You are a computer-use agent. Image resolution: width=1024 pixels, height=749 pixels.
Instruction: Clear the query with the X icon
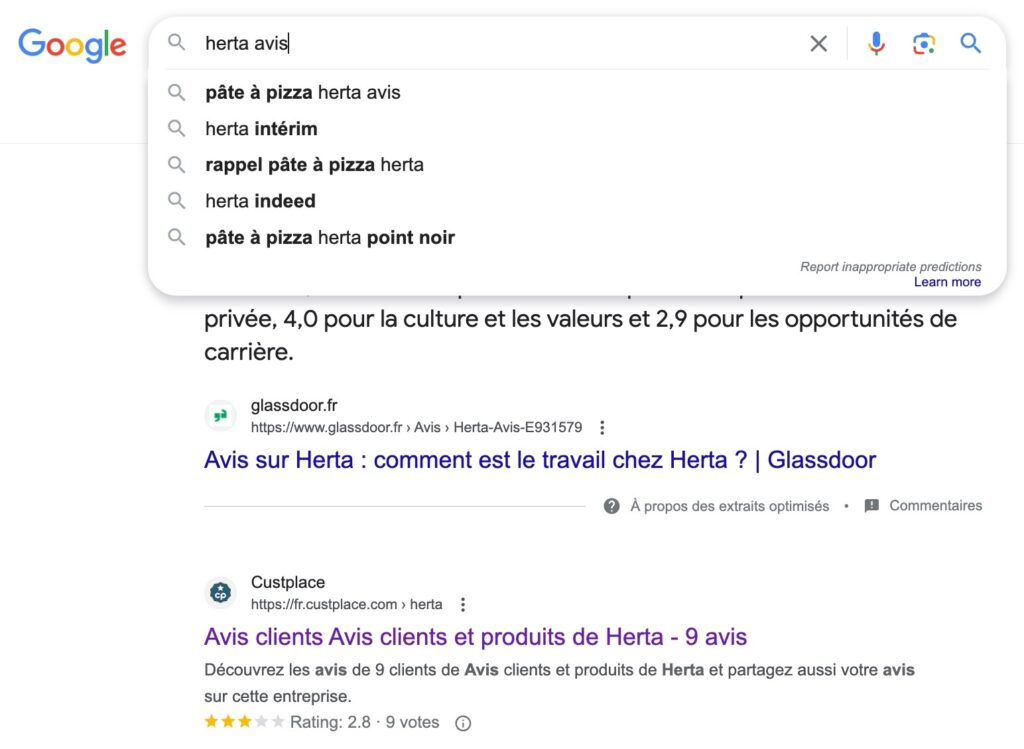click(x=818, y=43)
